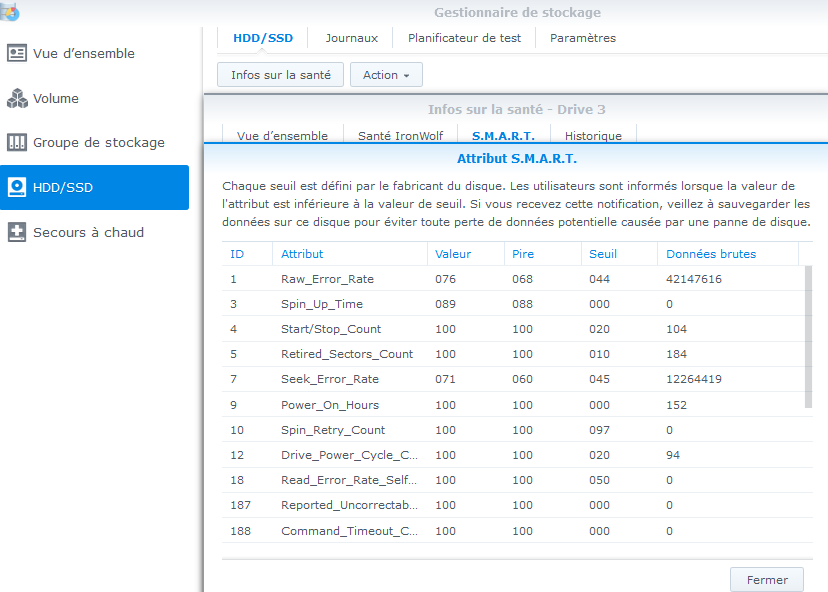Switch to the Journaux tab

[x=352, y=38]
